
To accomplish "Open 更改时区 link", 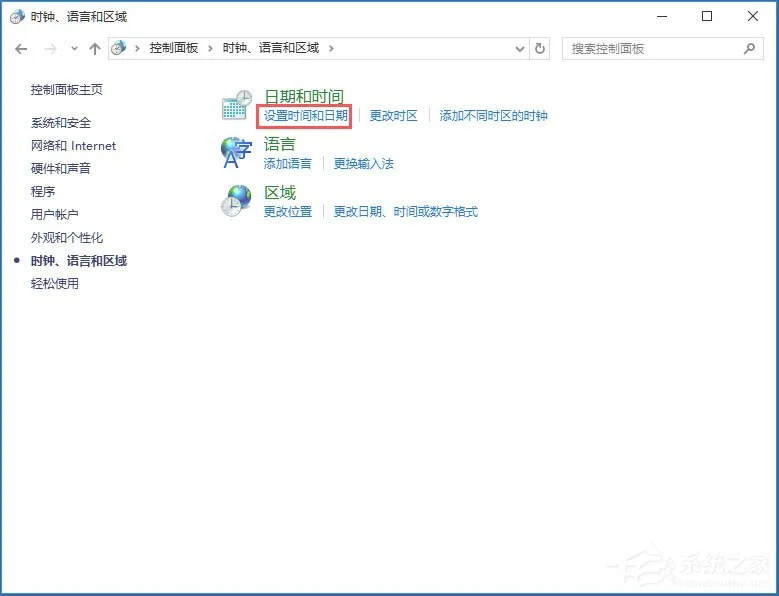I will (393, 116).
